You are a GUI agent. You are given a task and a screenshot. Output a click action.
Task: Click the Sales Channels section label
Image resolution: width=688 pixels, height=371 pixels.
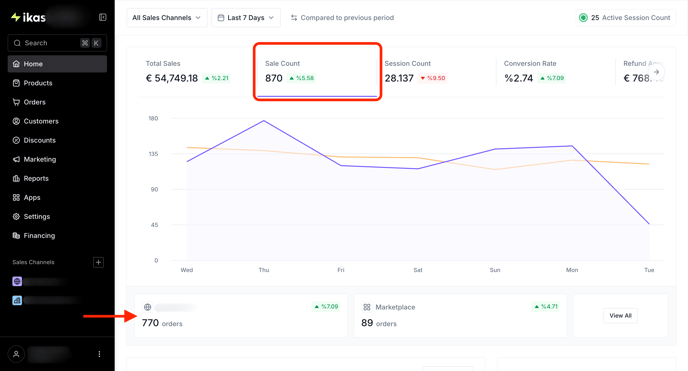click(x=33, y=262)
